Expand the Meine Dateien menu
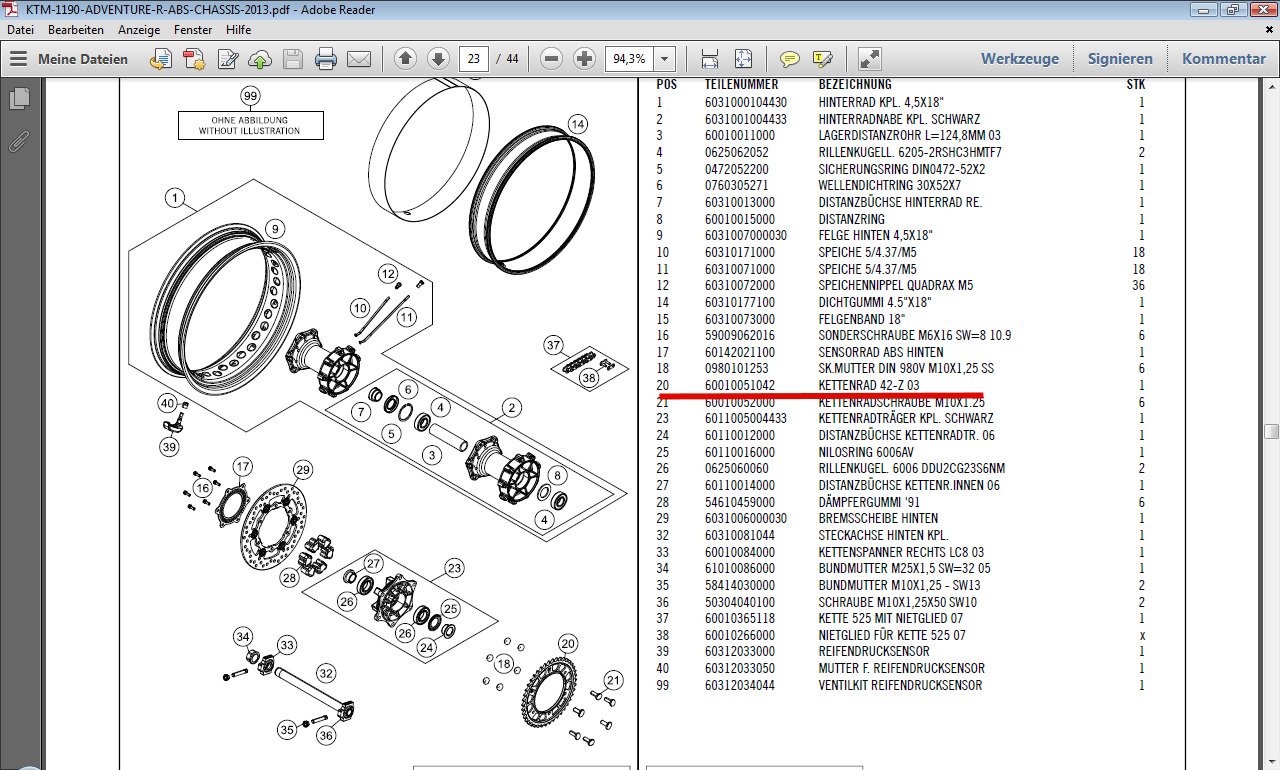1280x770 pixels. click(70, 59)
